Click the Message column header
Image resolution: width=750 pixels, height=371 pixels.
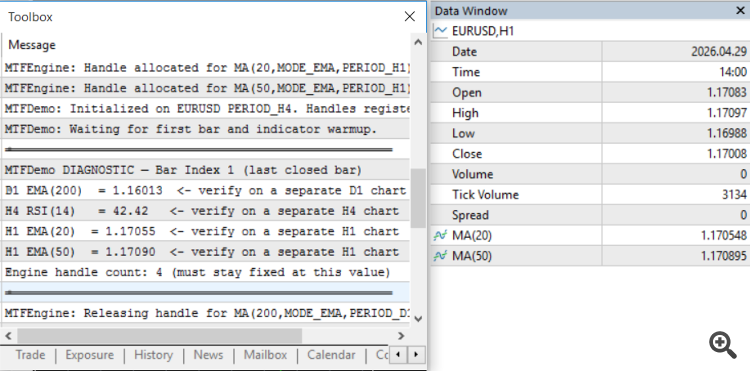32,45
